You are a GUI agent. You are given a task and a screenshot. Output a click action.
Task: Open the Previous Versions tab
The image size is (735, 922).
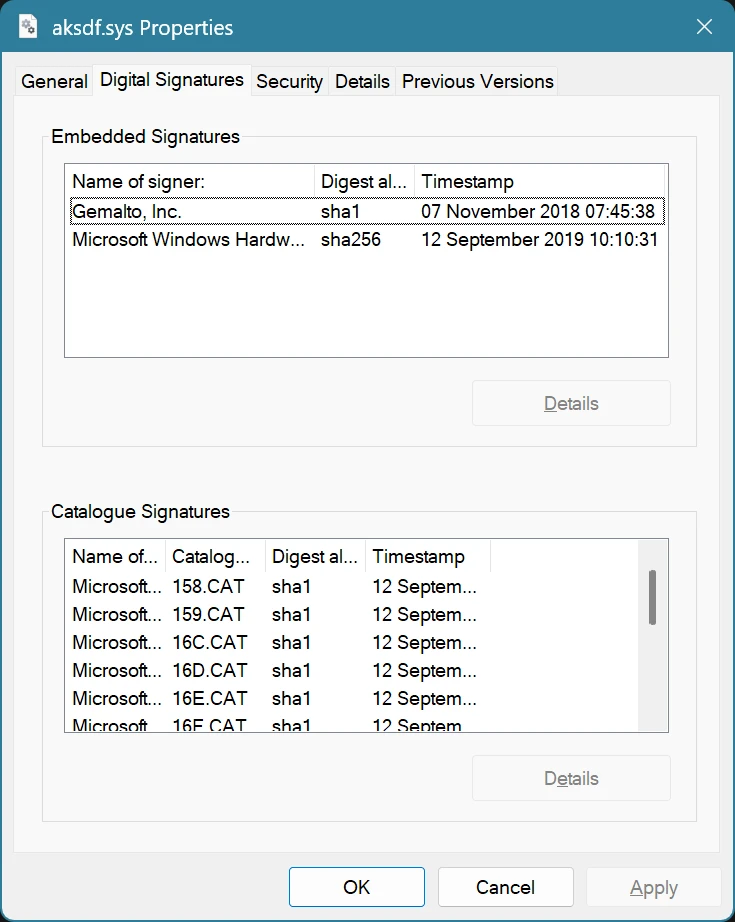pos(477,81)
